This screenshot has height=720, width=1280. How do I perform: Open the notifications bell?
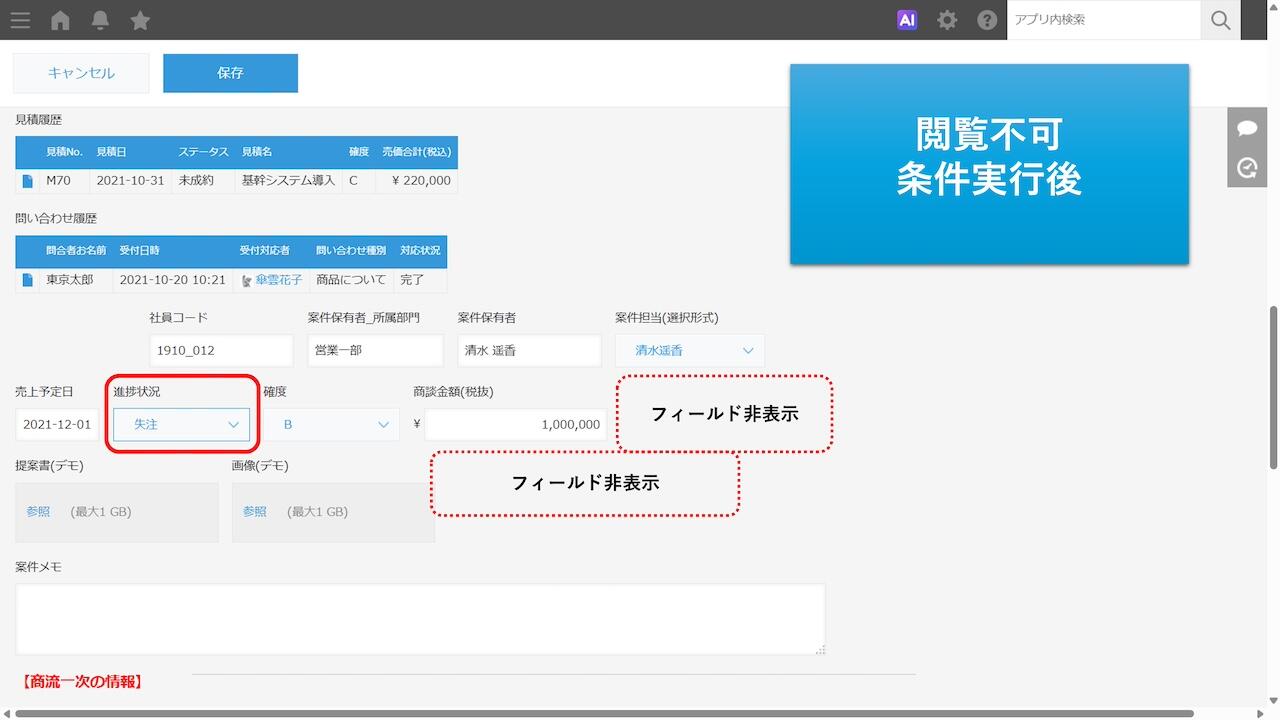tap(100, 20)
